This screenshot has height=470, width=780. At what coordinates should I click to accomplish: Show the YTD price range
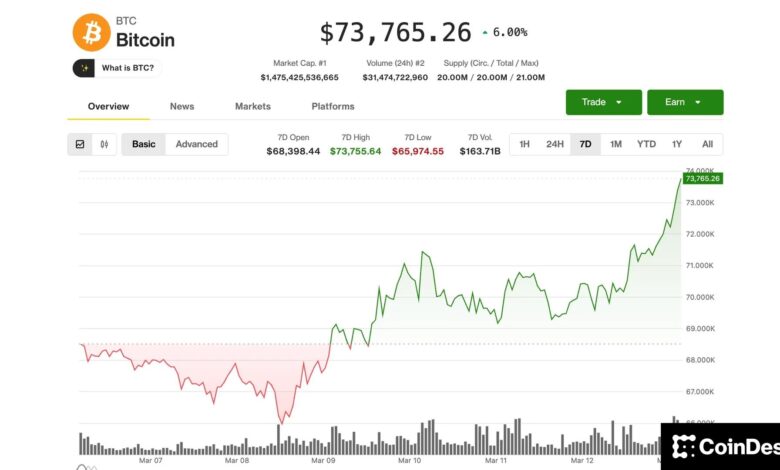(x=647, y=144)
